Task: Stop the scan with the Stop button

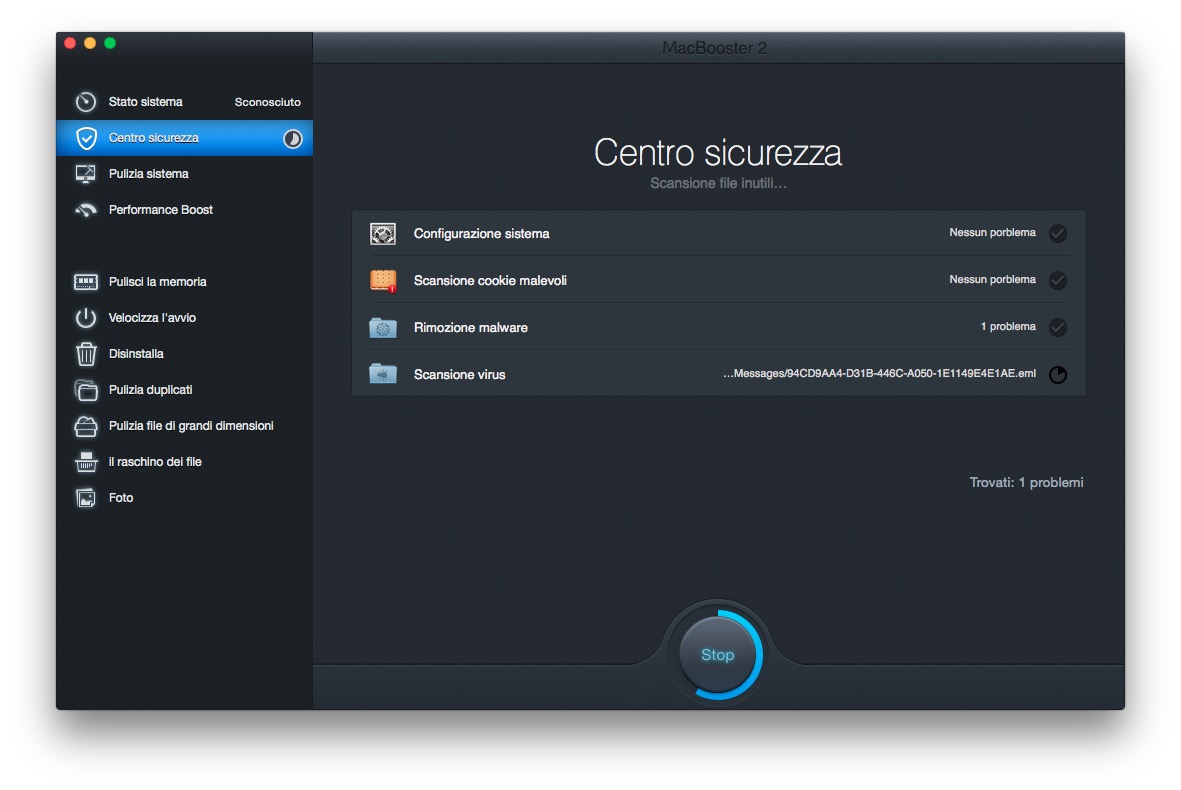Action: [717, 654]
